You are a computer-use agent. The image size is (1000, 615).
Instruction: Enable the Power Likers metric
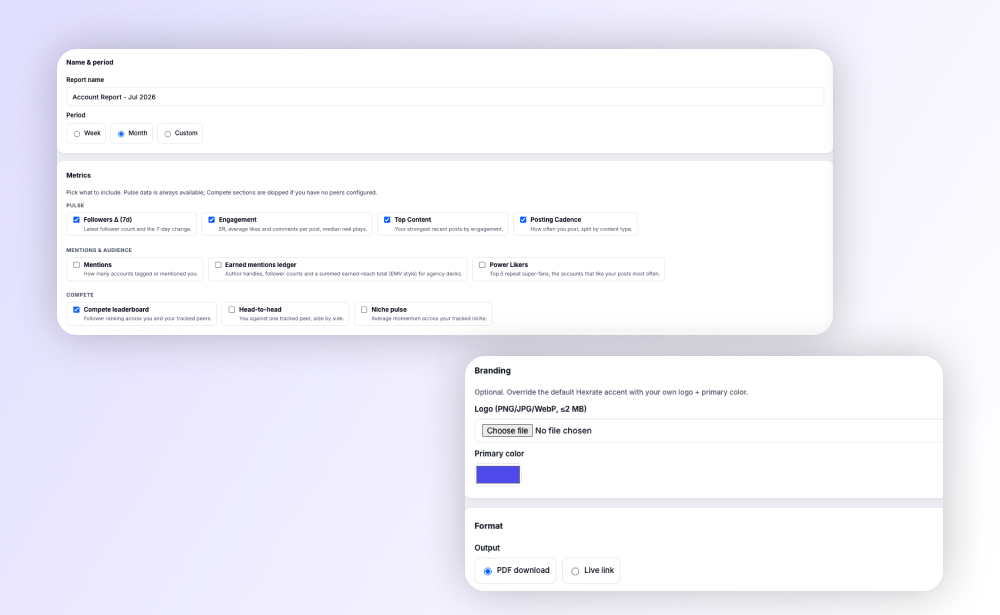[482, 265]
